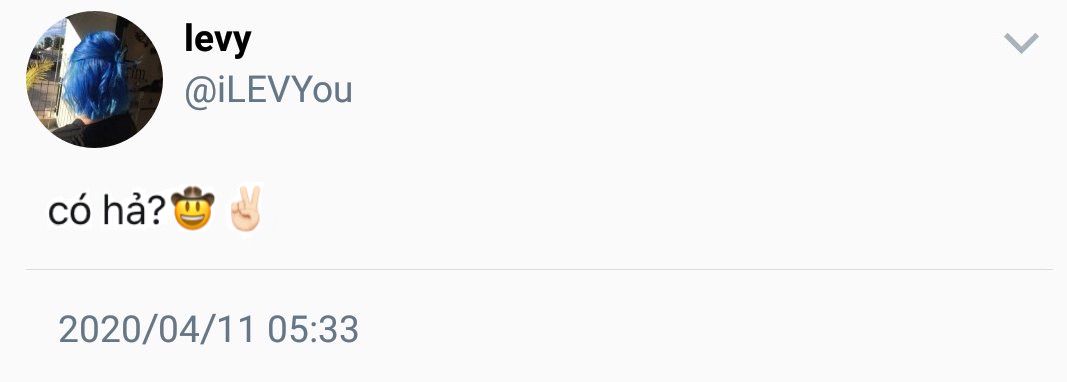
Task: Visit the @iLEVYou handle link
Action: pos(268,91)
